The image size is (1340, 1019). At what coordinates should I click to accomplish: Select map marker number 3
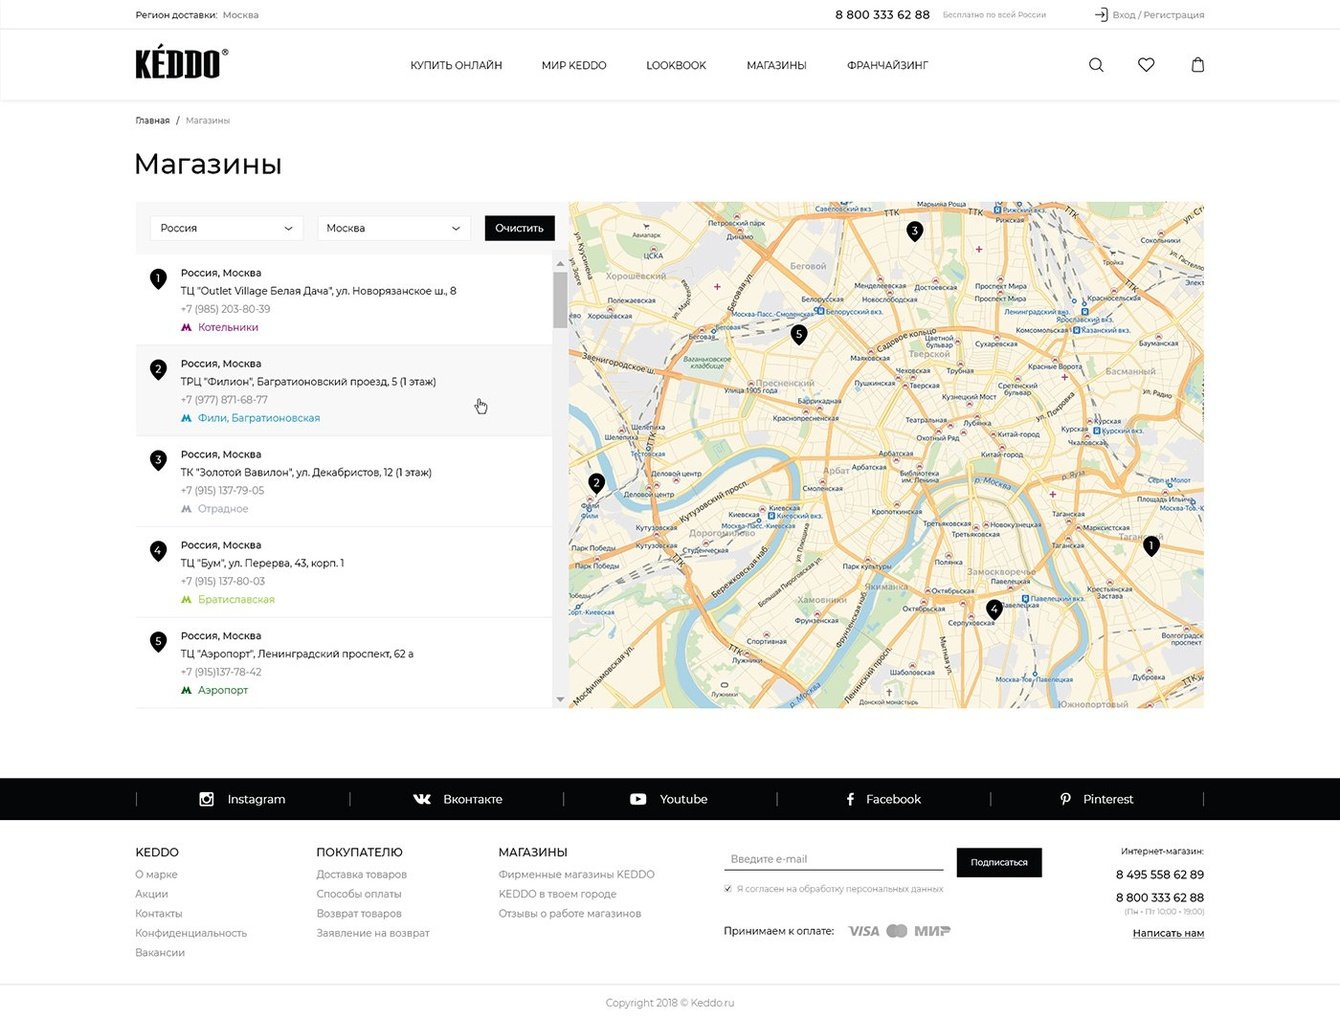click(914, 232)
